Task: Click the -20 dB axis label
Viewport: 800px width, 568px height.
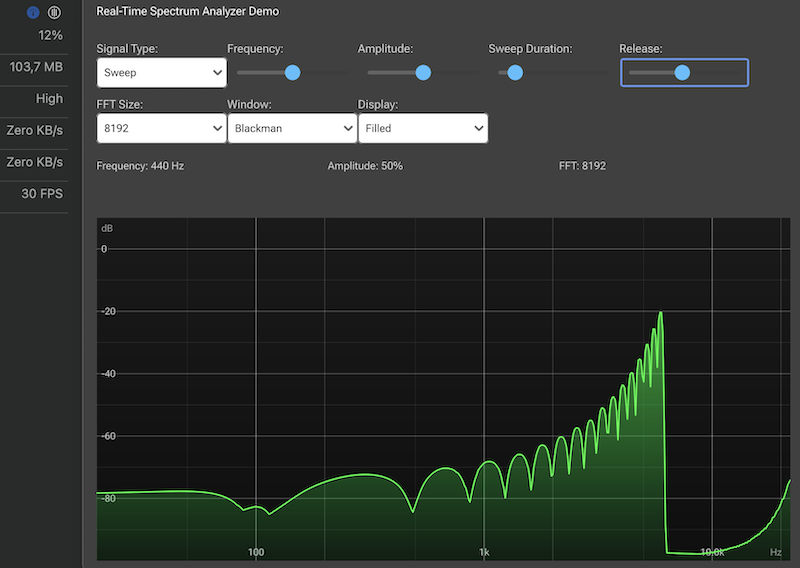Action: 109,311
